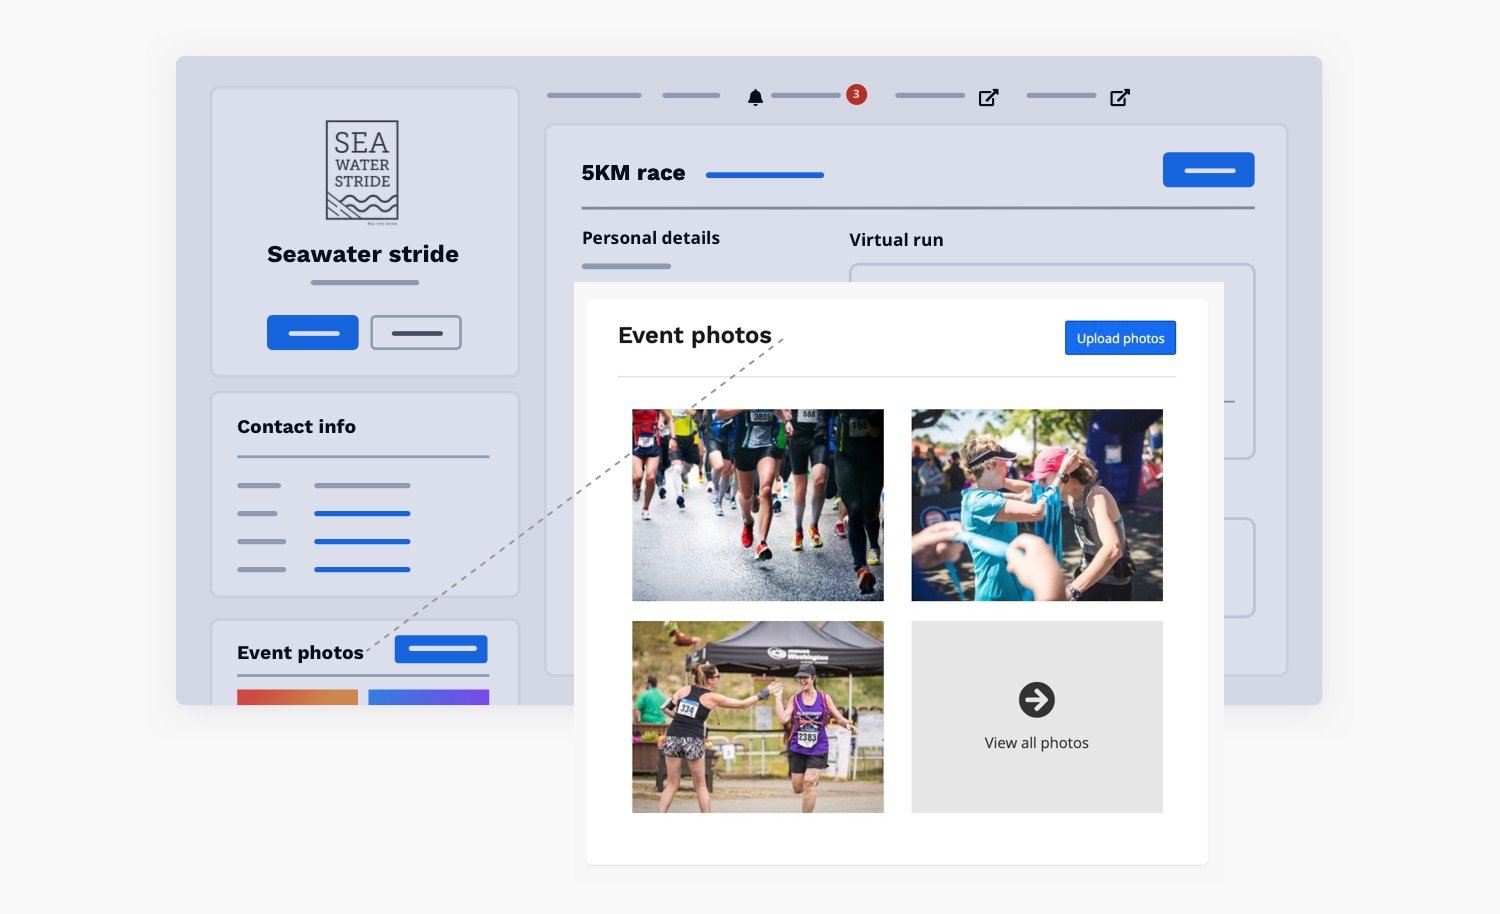Open the rightmost external link icon in top navigation
Screen dimensions: 1500x914
(x=1120, y=97)
